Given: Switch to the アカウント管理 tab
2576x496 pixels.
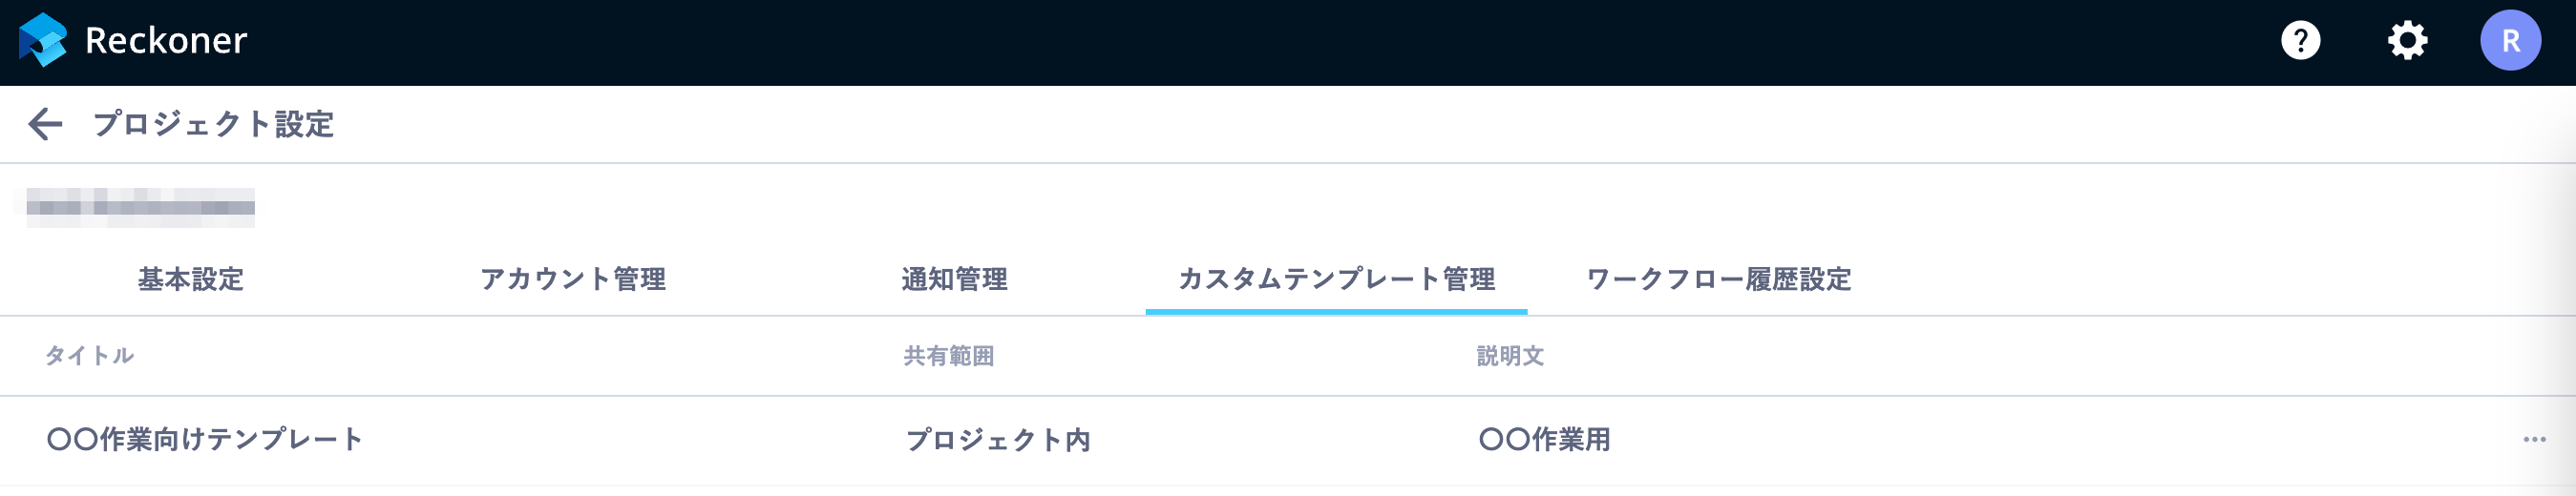Looking at the screenshot, I should 573,279.
